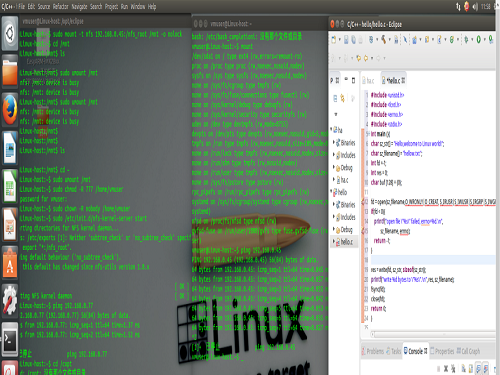
Task: Open the dropdown arrow beside the Build hammer
Action: tap(389, 39)
